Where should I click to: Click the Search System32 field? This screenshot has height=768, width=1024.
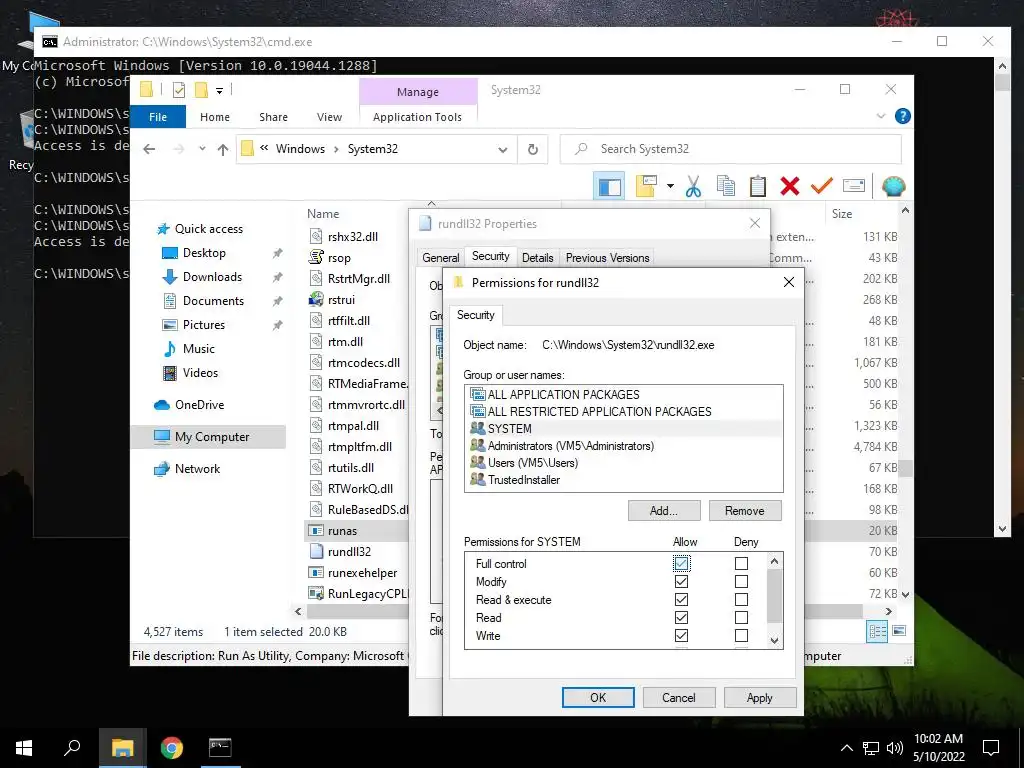coord(731,150)
